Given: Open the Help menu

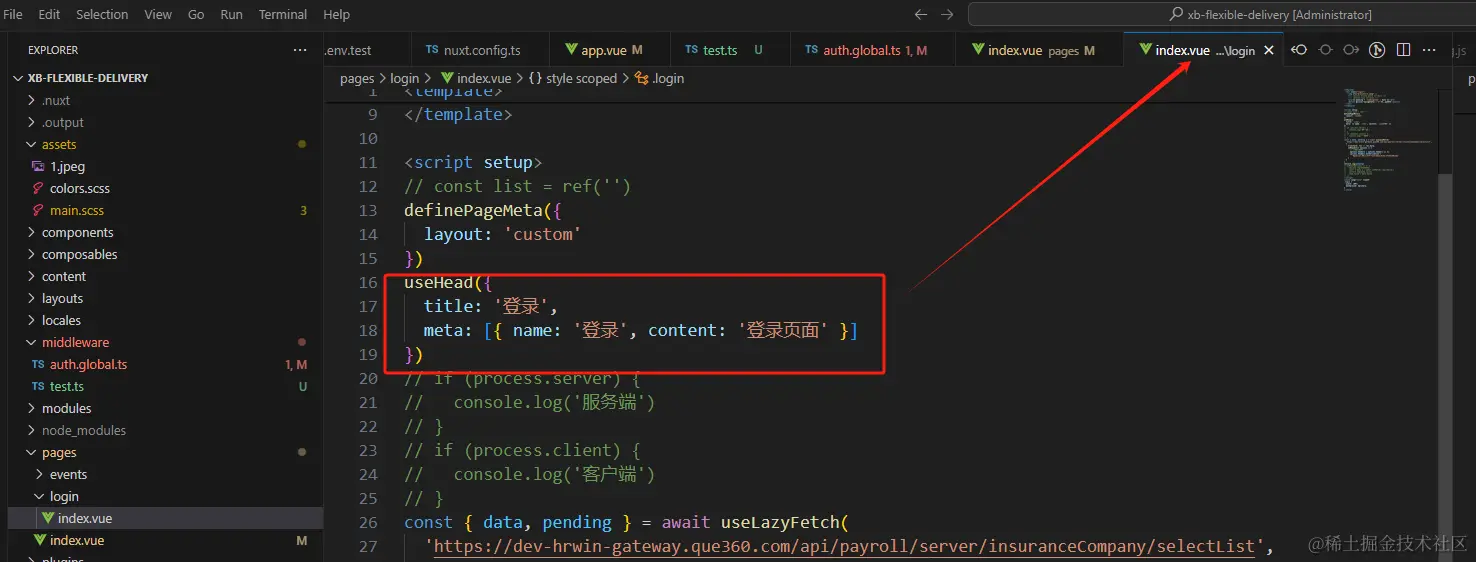Looking at the screenshot, I should click(x=337, y=15).
